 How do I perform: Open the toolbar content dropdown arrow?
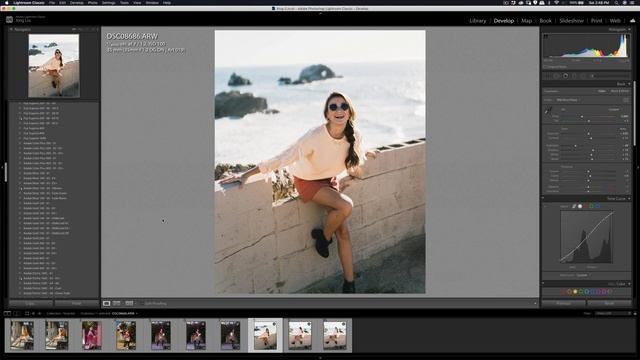click(535, 303)
